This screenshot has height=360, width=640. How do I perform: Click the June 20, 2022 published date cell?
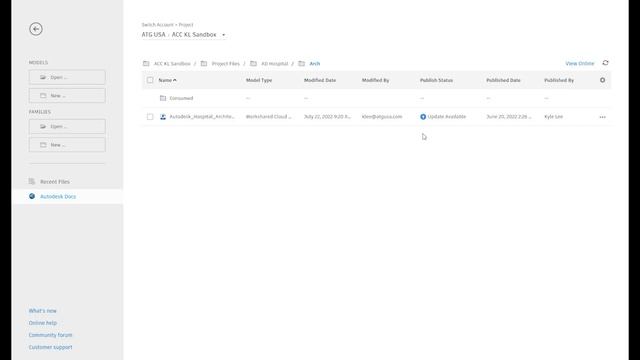tap(509, 117)
